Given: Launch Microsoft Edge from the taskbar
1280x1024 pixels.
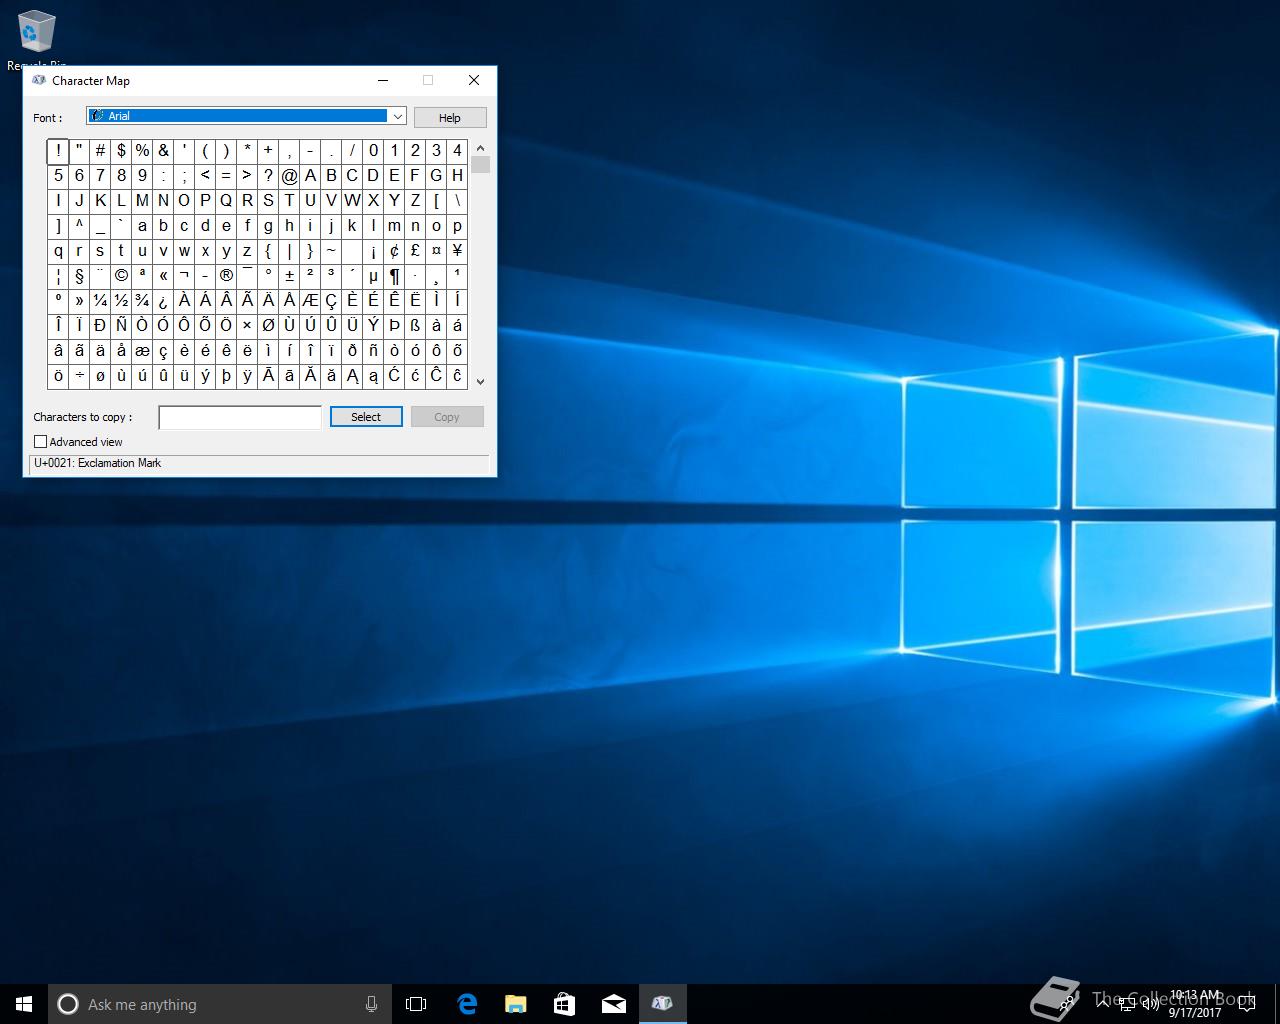Looking at the screenshot, I should [467, 1004].
